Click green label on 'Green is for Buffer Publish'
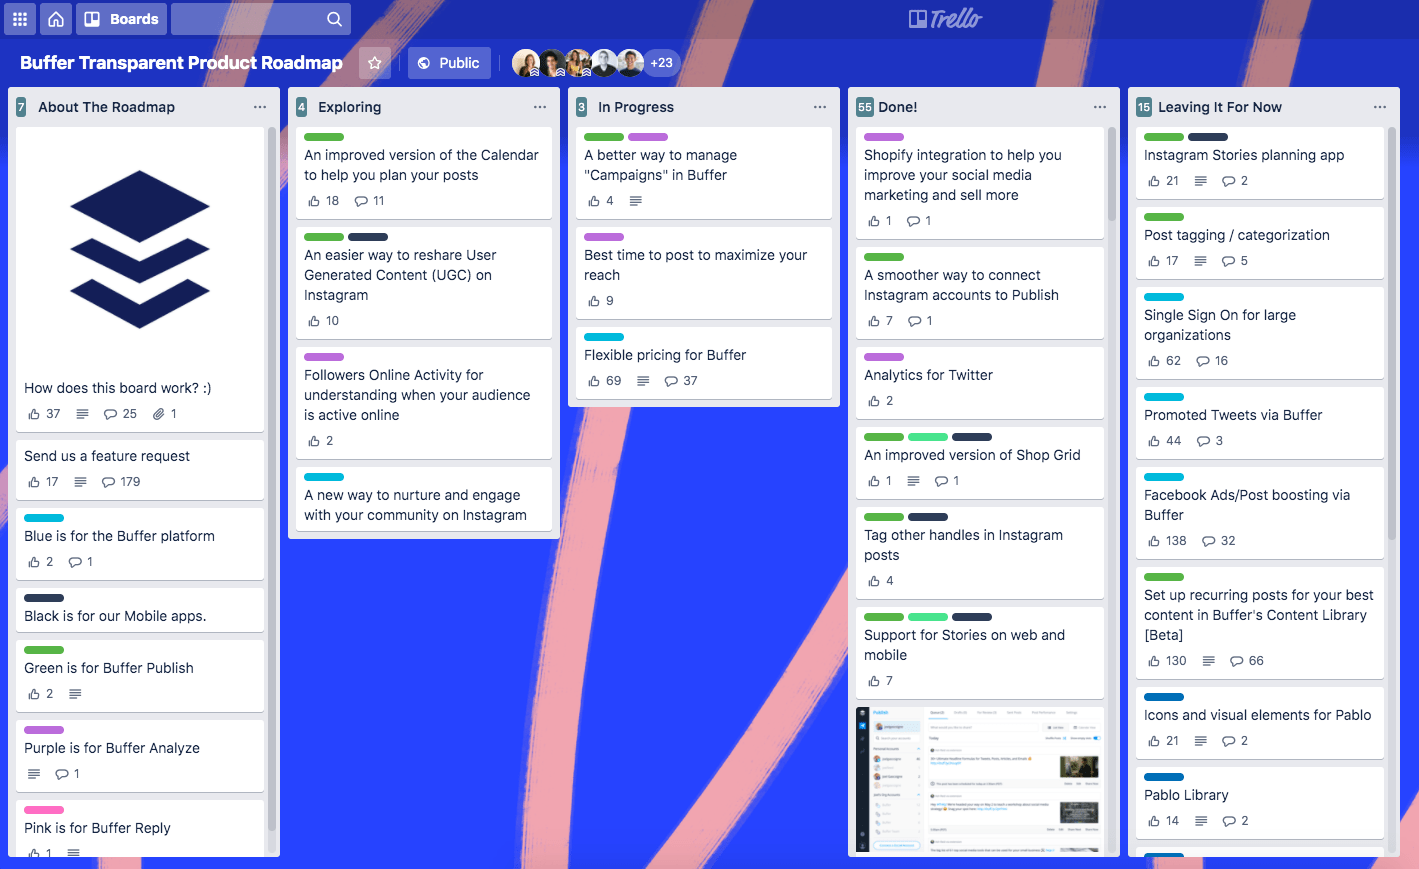Screen dimensions: 1419x869 click(44, 650)
